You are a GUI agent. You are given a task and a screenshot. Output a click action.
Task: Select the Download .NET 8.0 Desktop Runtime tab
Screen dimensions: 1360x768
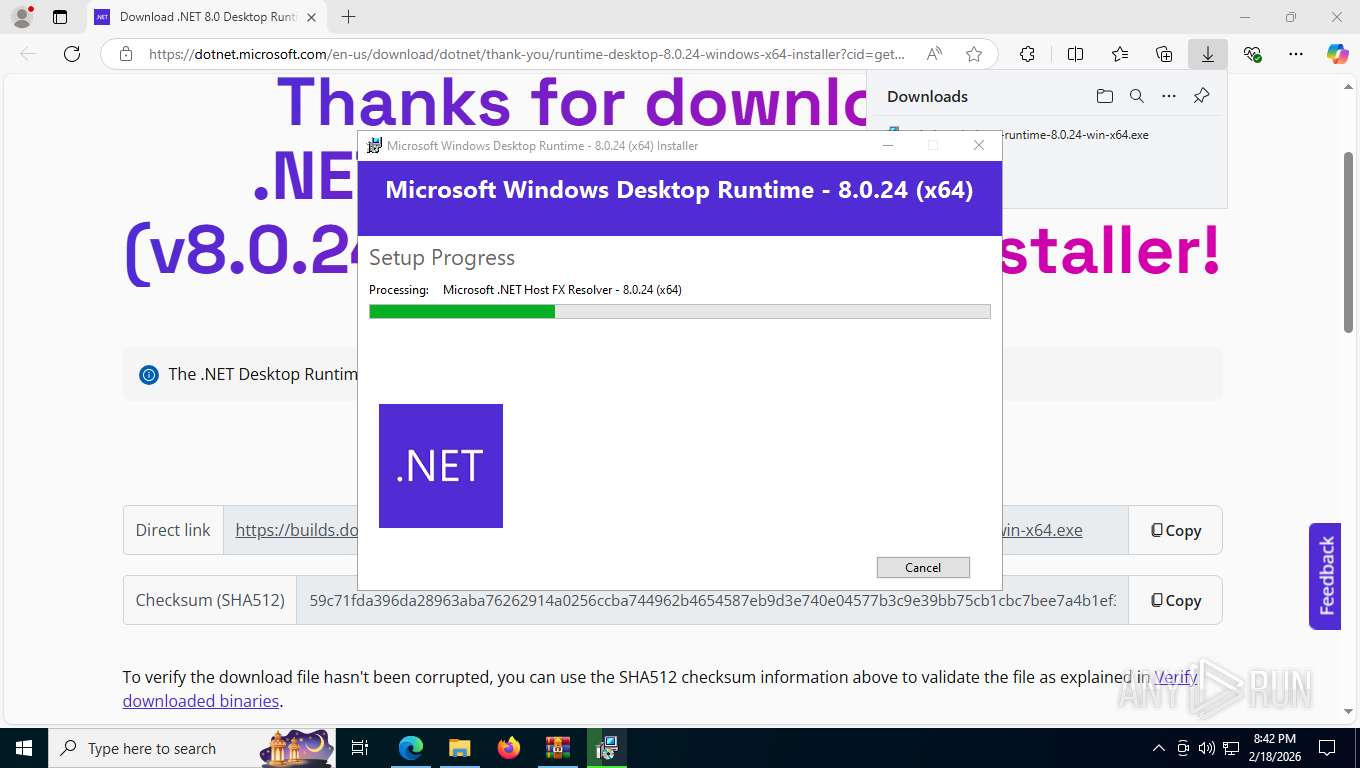tap(208, 16)
